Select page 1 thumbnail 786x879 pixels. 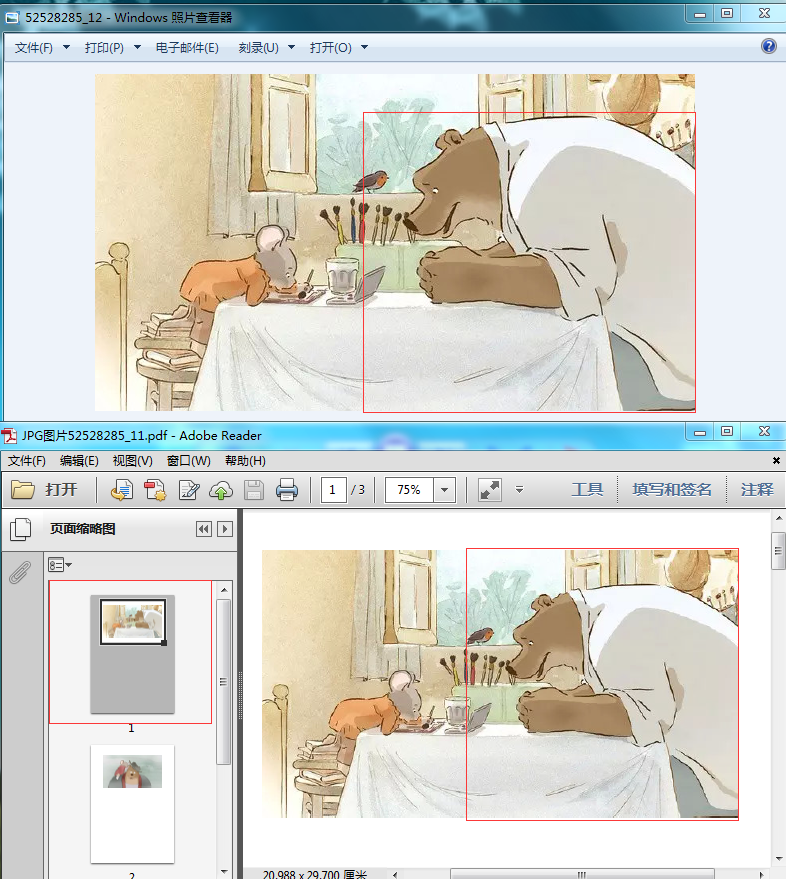133,653
